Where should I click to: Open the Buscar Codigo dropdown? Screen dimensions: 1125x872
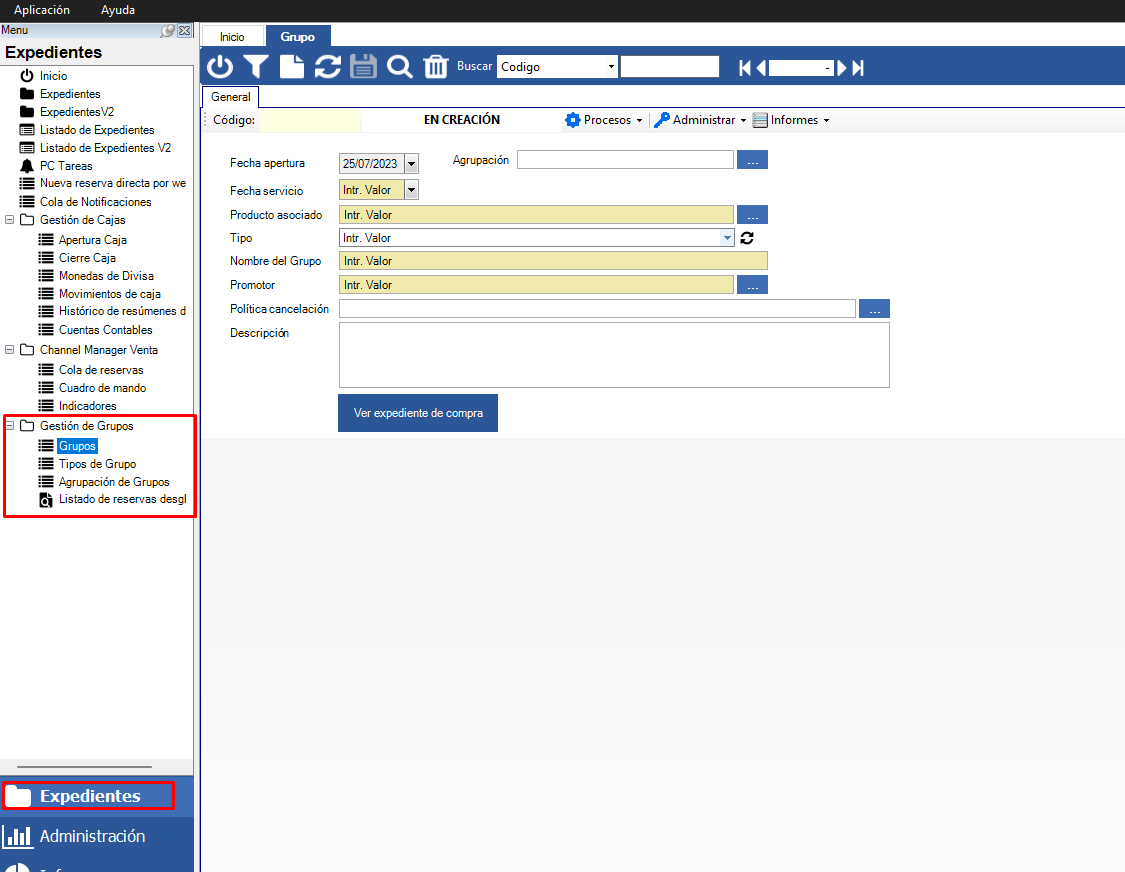pos(611,67)
